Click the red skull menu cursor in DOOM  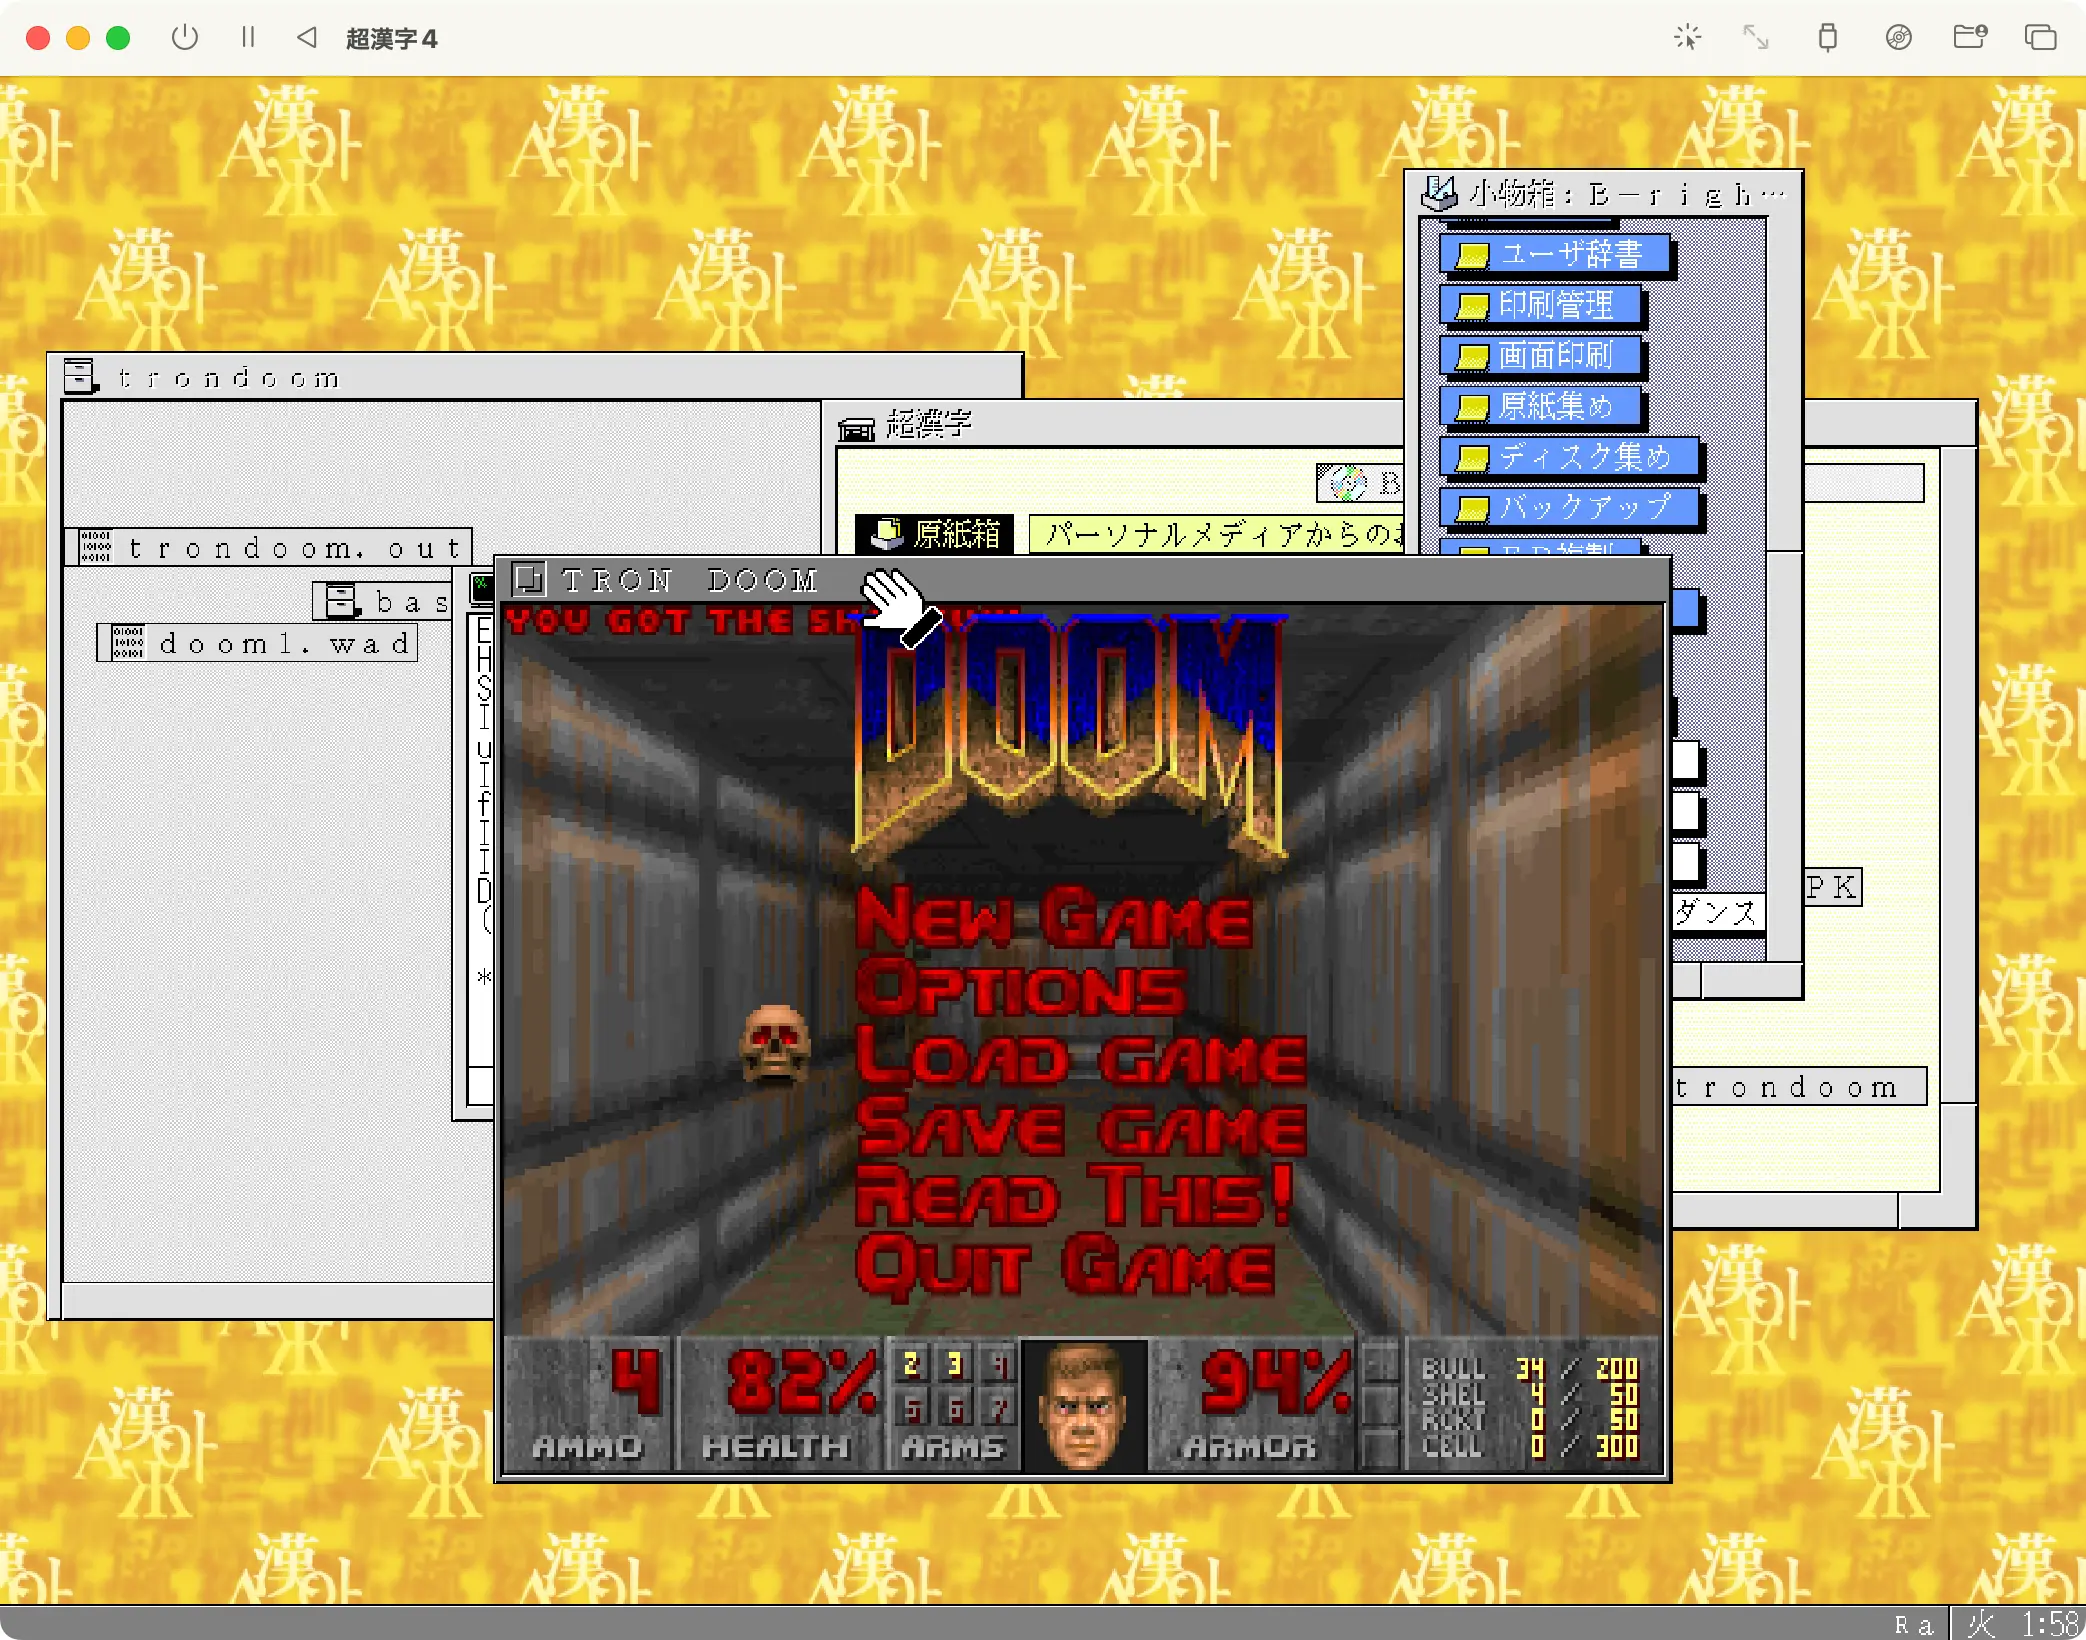pos(775,1043)
